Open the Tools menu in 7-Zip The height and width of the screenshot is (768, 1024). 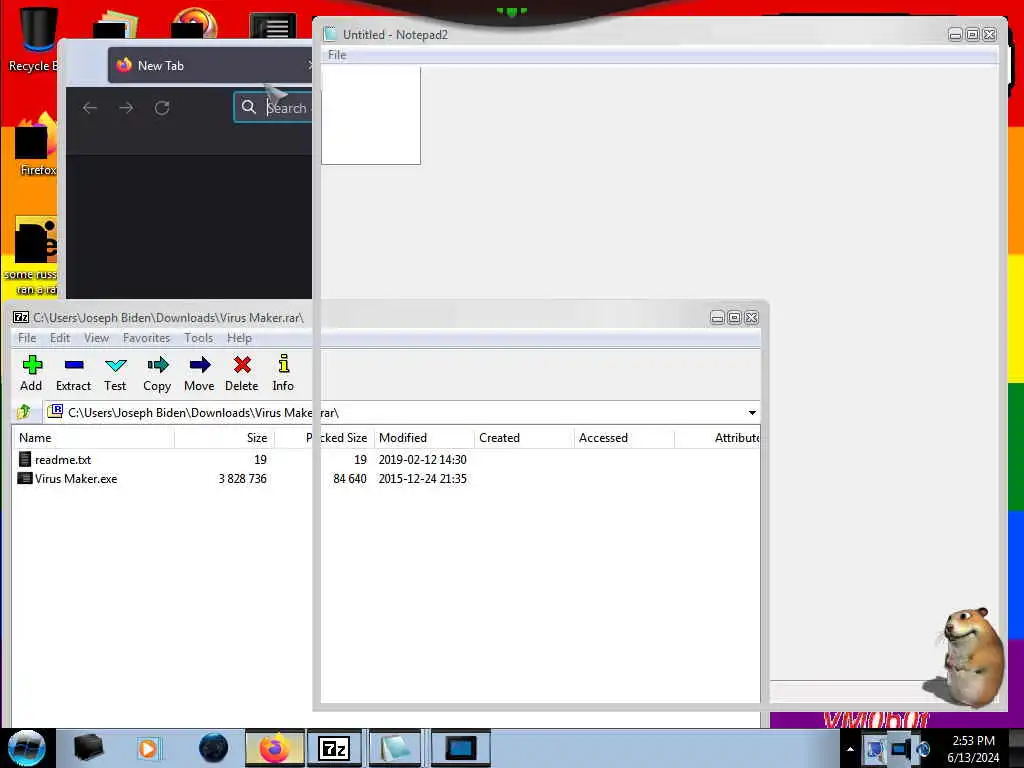coord(199,338)
